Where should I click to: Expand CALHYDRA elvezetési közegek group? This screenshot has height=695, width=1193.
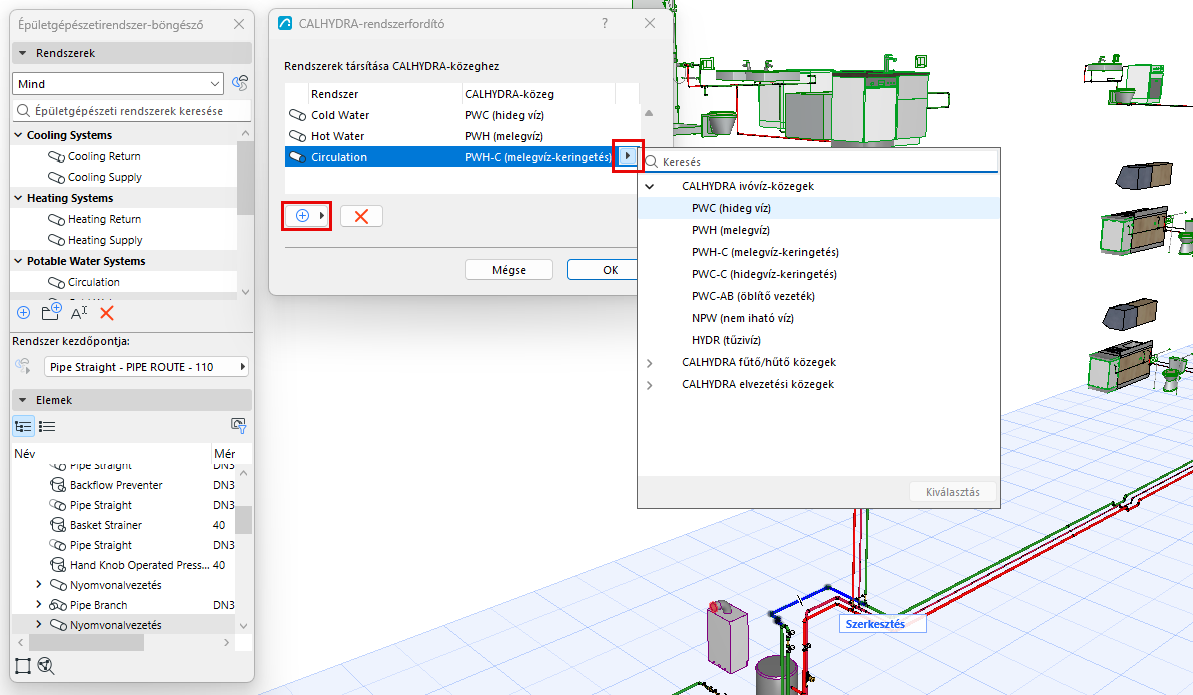650,385
